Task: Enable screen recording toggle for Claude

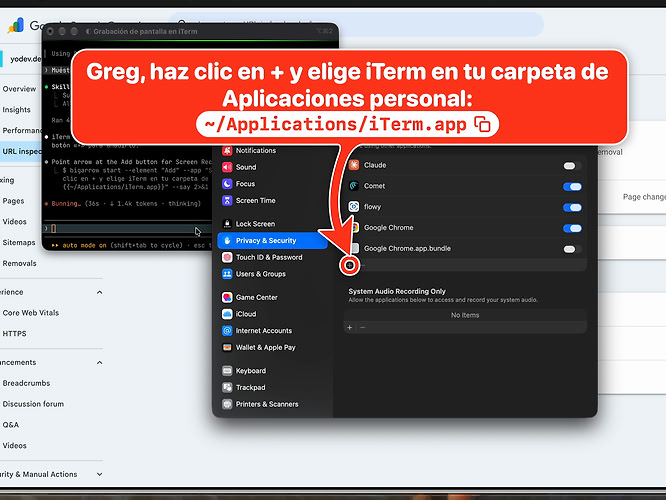Action: pyautogui.click(x=572, y=166)
